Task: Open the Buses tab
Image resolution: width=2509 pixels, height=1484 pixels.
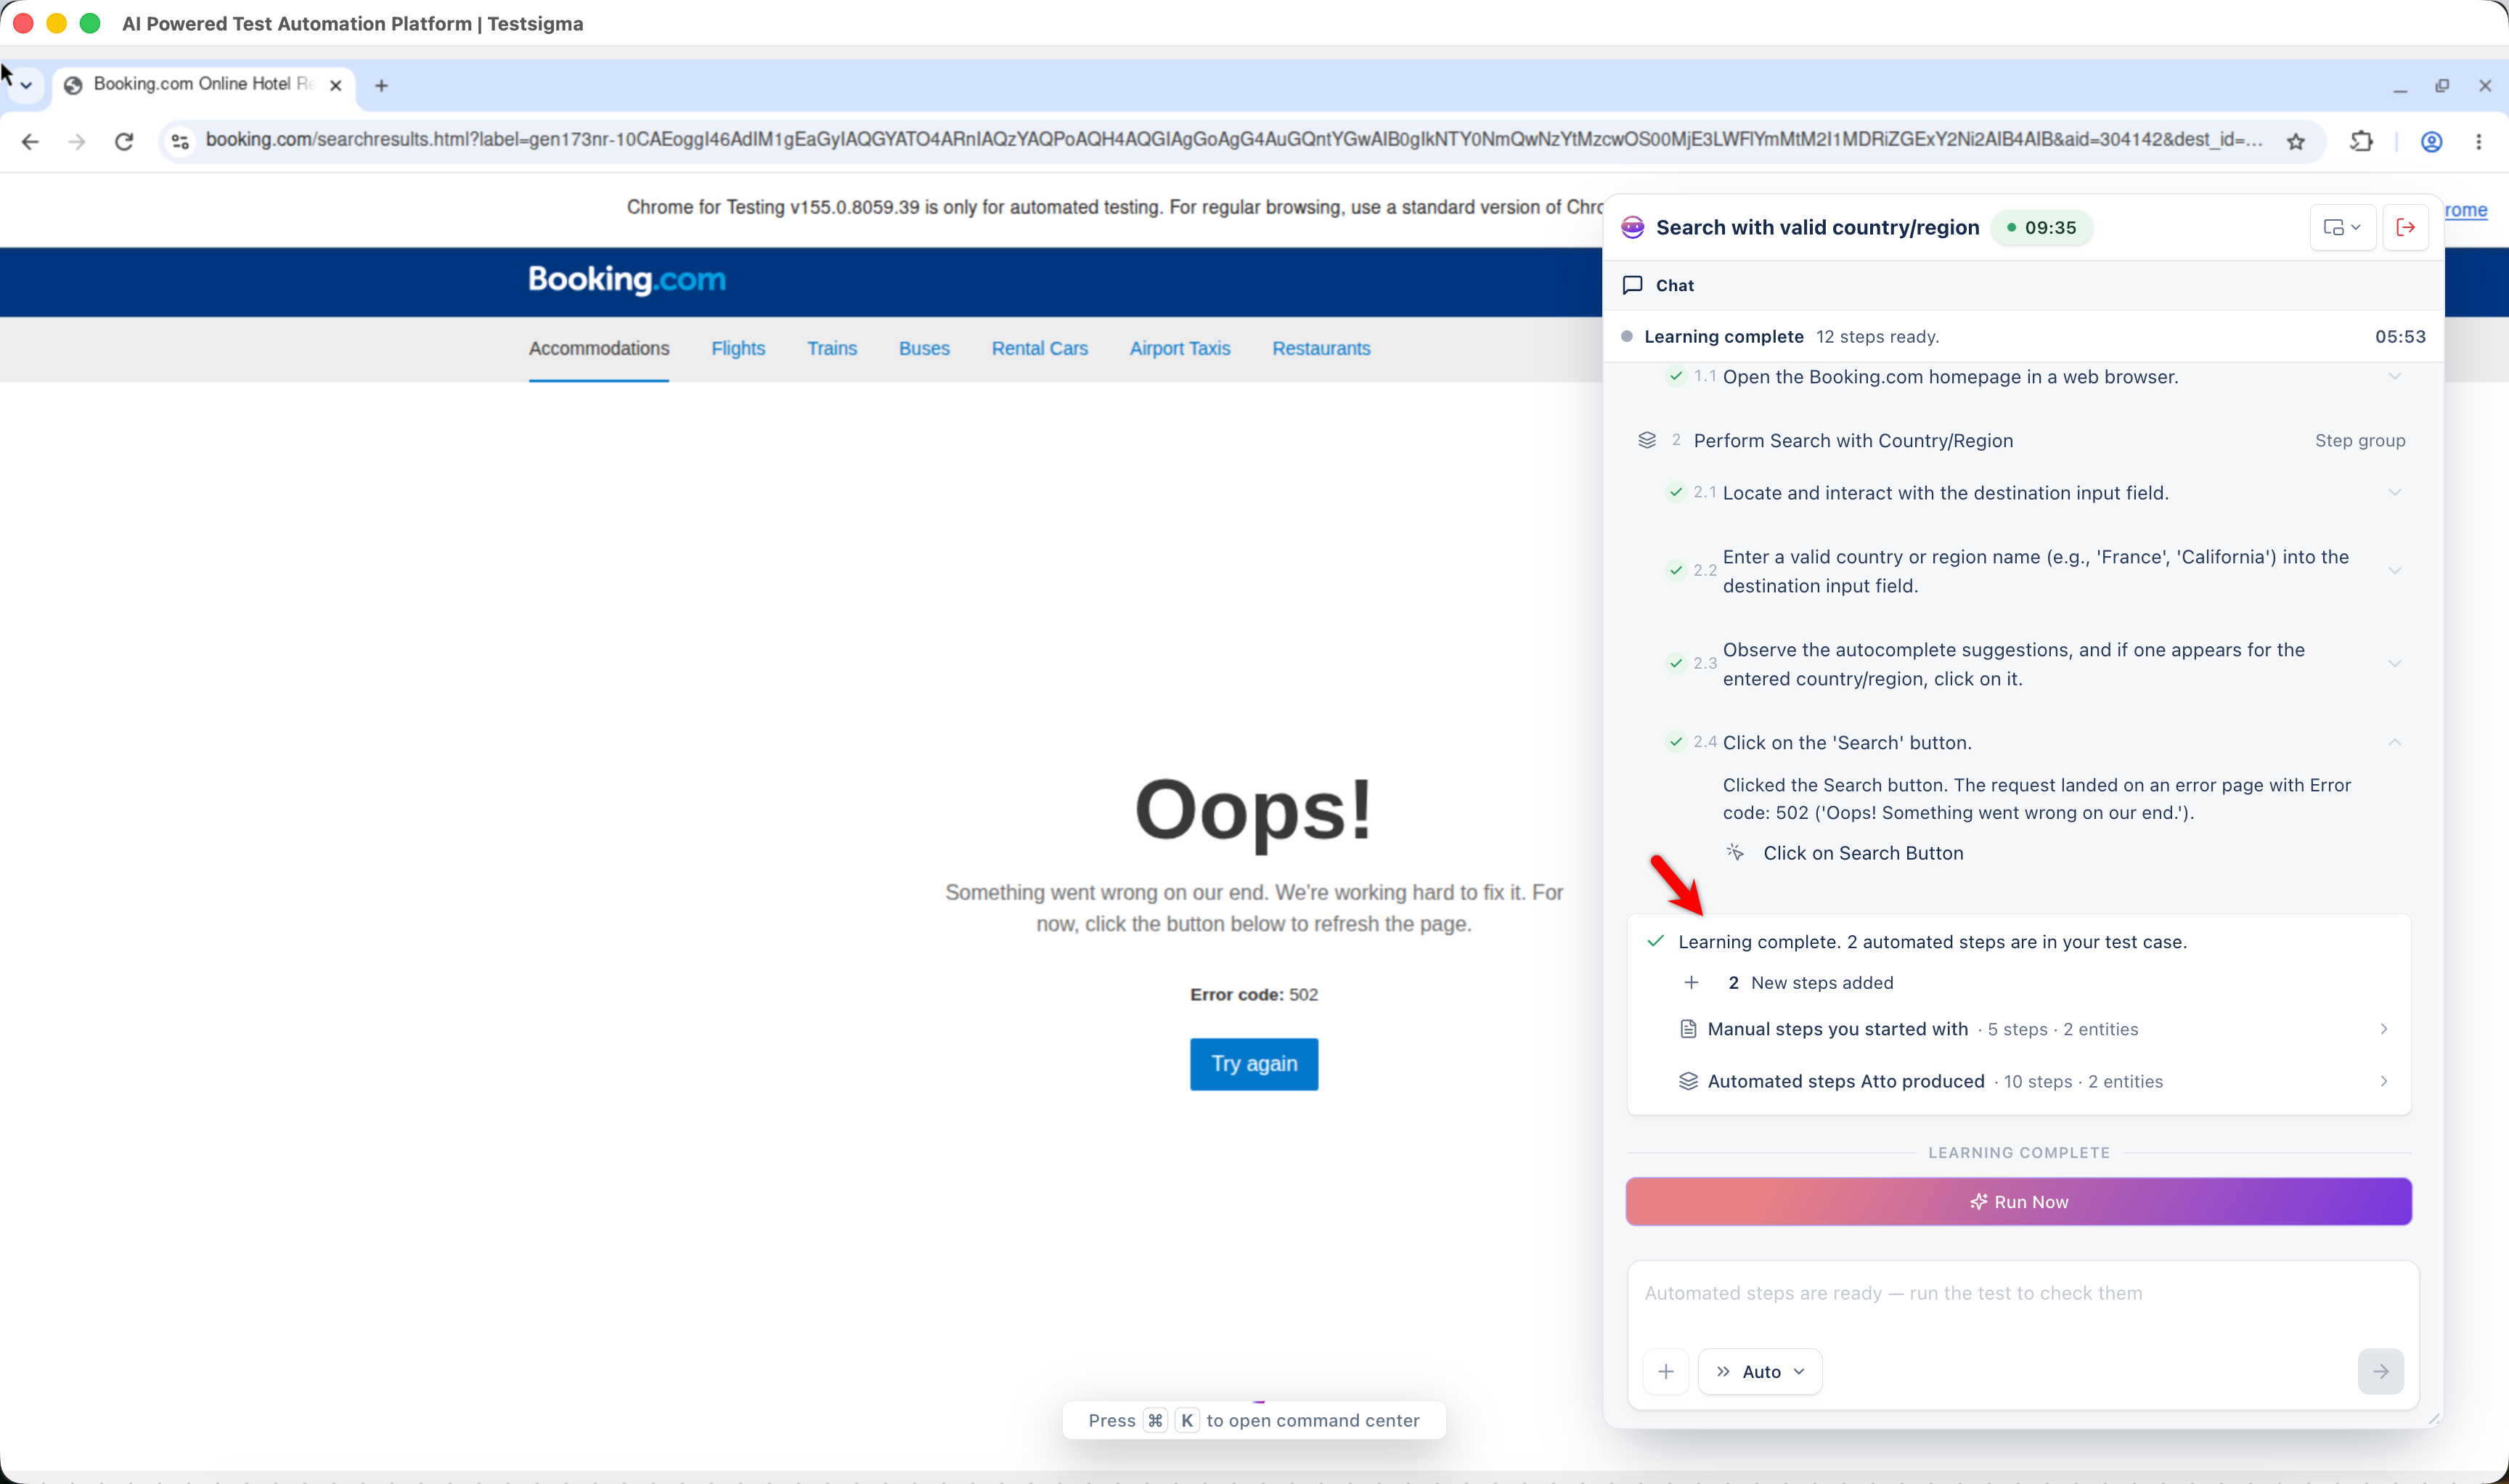Action: point(924,348)
